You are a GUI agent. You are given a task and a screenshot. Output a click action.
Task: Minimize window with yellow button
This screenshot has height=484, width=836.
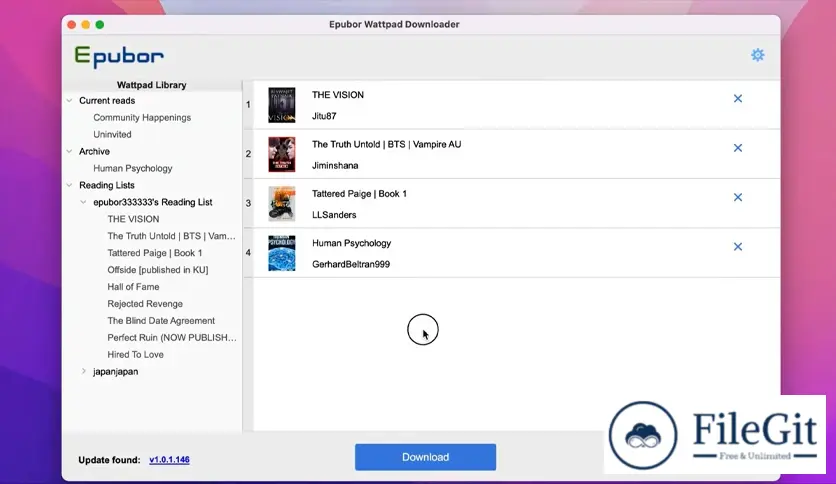coord(85,25)
